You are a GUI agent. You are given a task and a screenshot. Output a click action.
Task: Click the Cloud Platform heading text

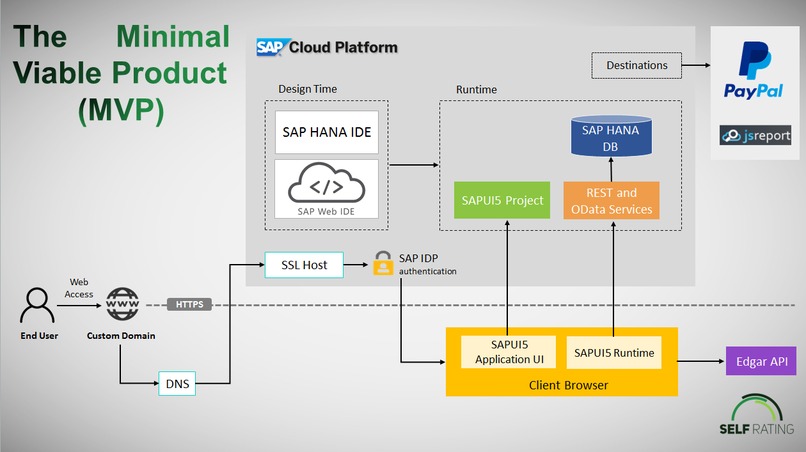click(343, 47)
